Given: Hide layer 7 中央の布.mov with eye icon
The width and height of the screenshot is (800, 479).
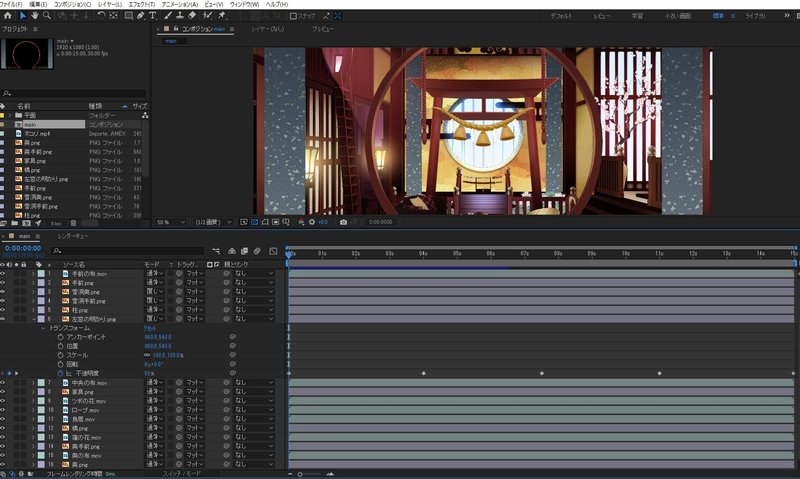Looking at the screenshot, I should [3, 383].
